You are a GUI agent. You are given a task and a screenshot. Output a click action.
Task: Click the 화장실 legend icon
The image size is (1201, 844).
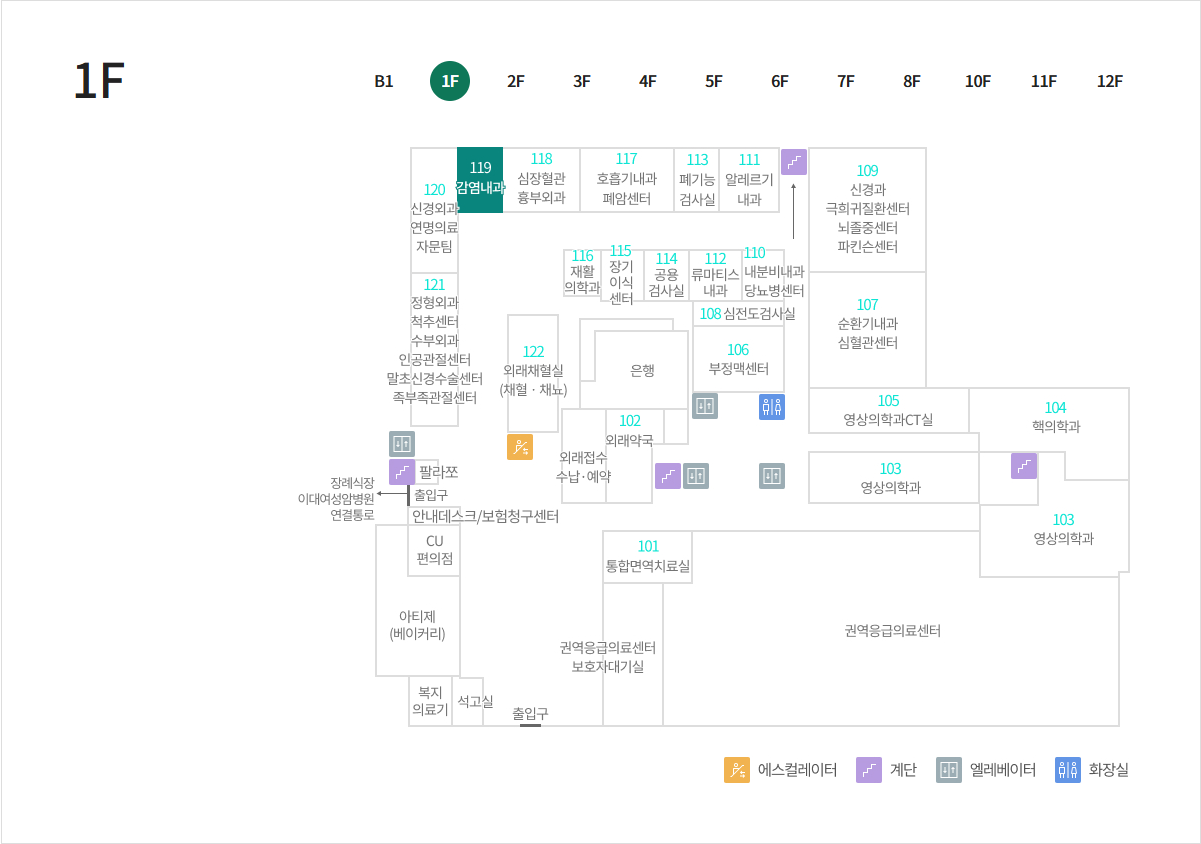pos(1068,770)
